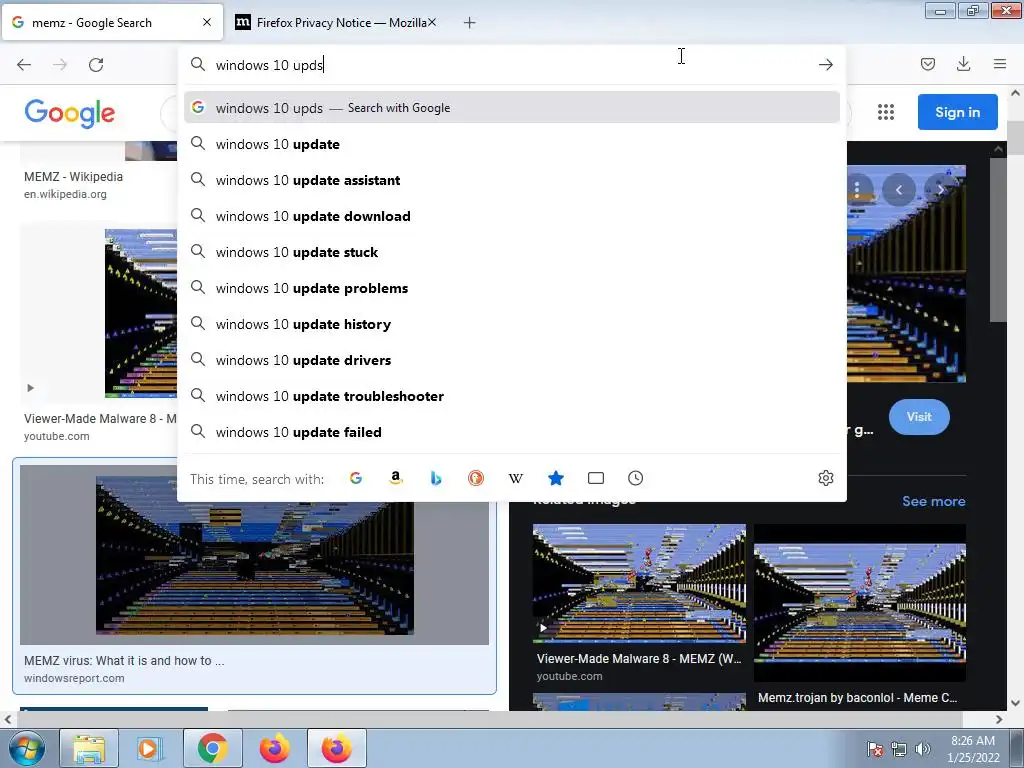Click the Sign in button
The height and width of the screenshot is (768, 1024).
(957, 112)
